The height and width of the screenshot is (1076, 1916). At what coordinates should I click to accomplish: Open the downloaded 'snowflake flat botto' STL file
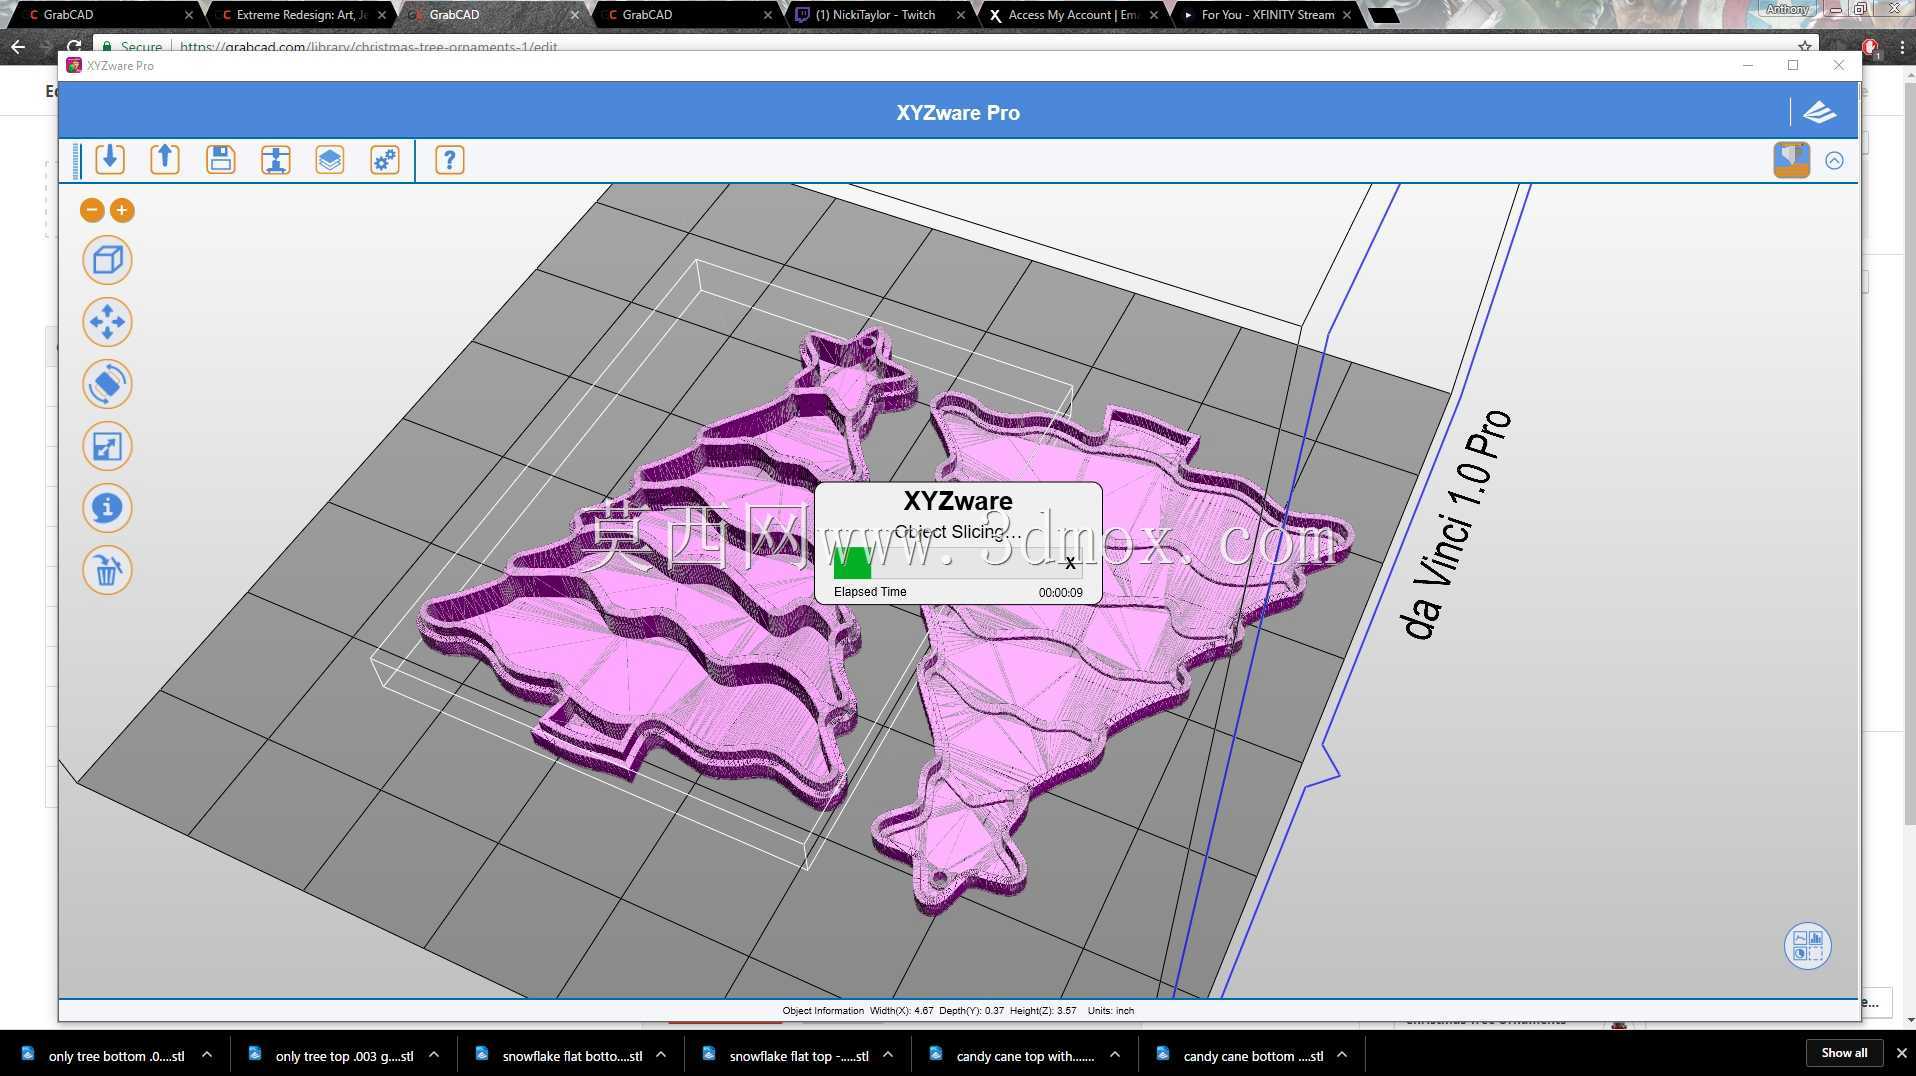572,1055
